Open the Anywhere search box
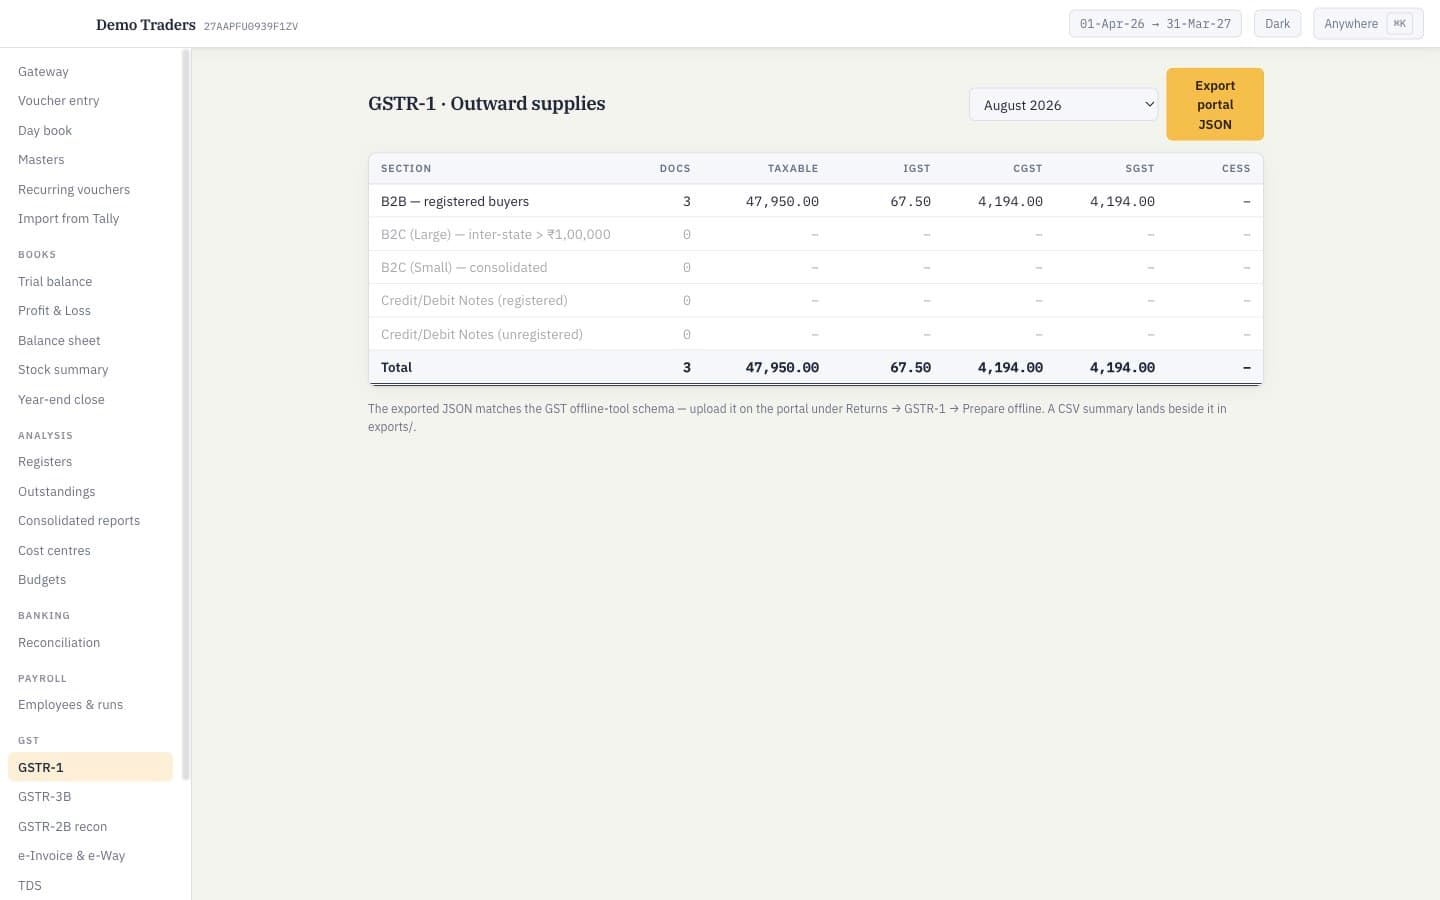This screenshot has height=900, width=1440. coord(1368,24)
